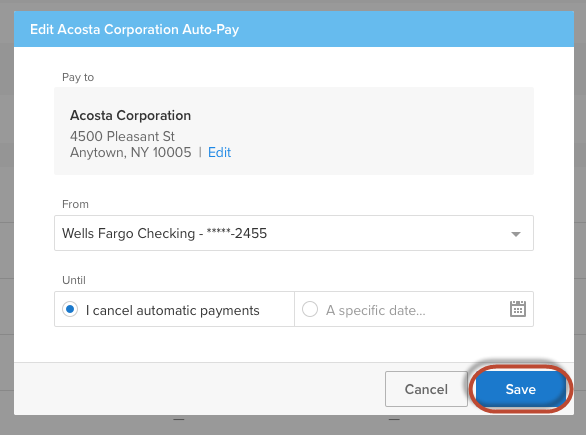Viewport: 586px width, 435px height.
Task: Click the masked account number *****-2455
Action: 237,233
